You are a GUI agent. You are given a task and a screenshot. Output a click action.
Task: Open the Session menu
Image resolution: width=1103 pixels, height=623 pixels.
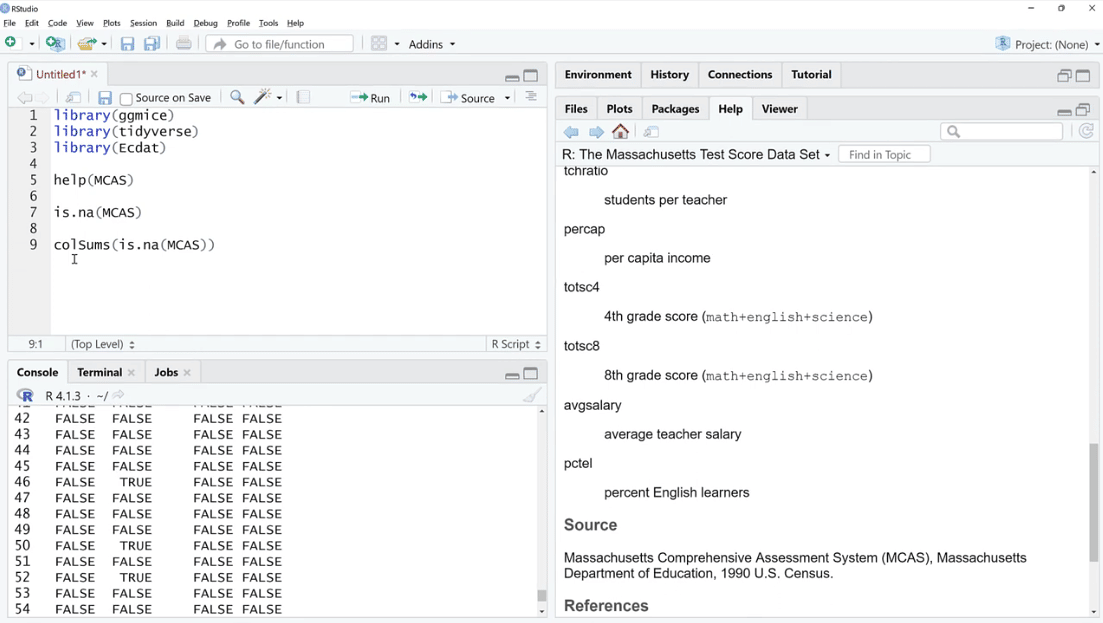143,23
